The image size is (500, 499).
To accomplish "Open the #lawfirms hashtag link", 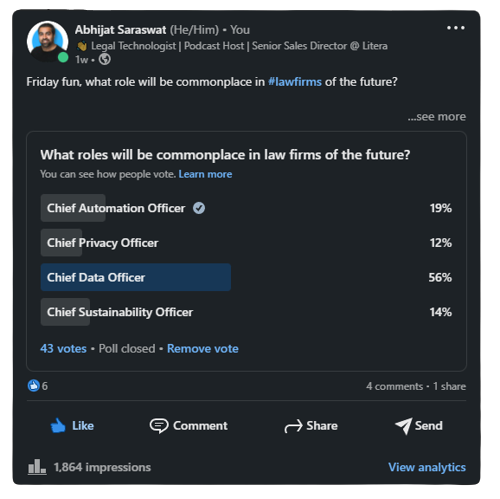I will [295, 82].
